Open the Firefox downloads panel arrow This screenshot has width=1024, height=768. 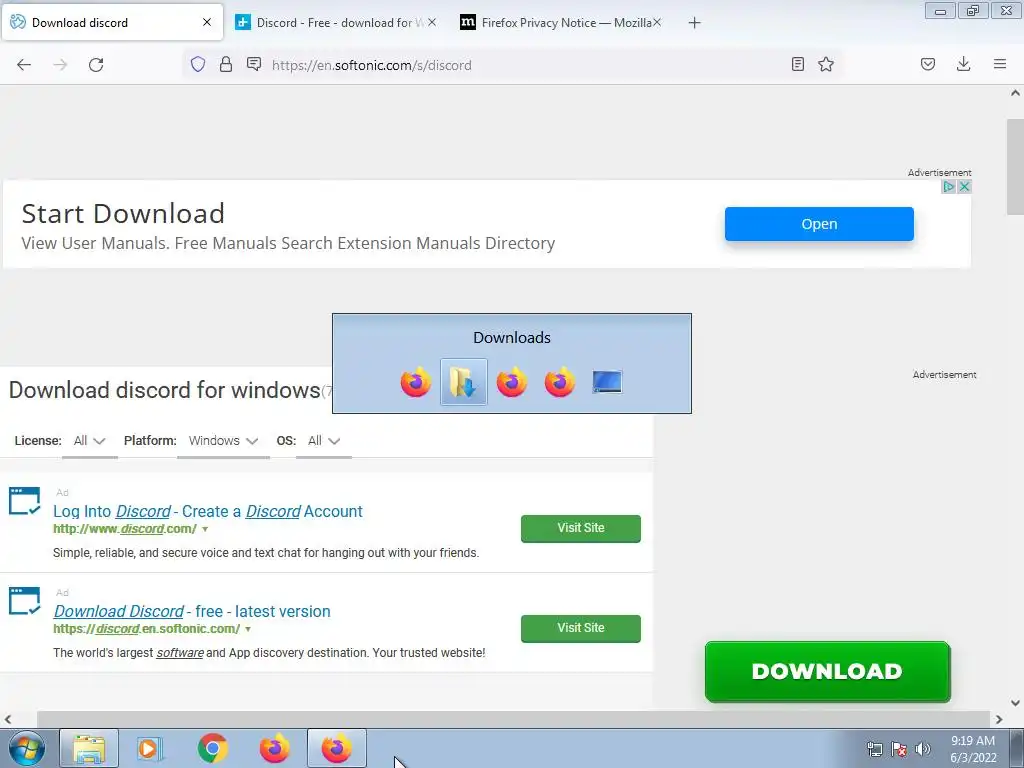coord(963,64)
